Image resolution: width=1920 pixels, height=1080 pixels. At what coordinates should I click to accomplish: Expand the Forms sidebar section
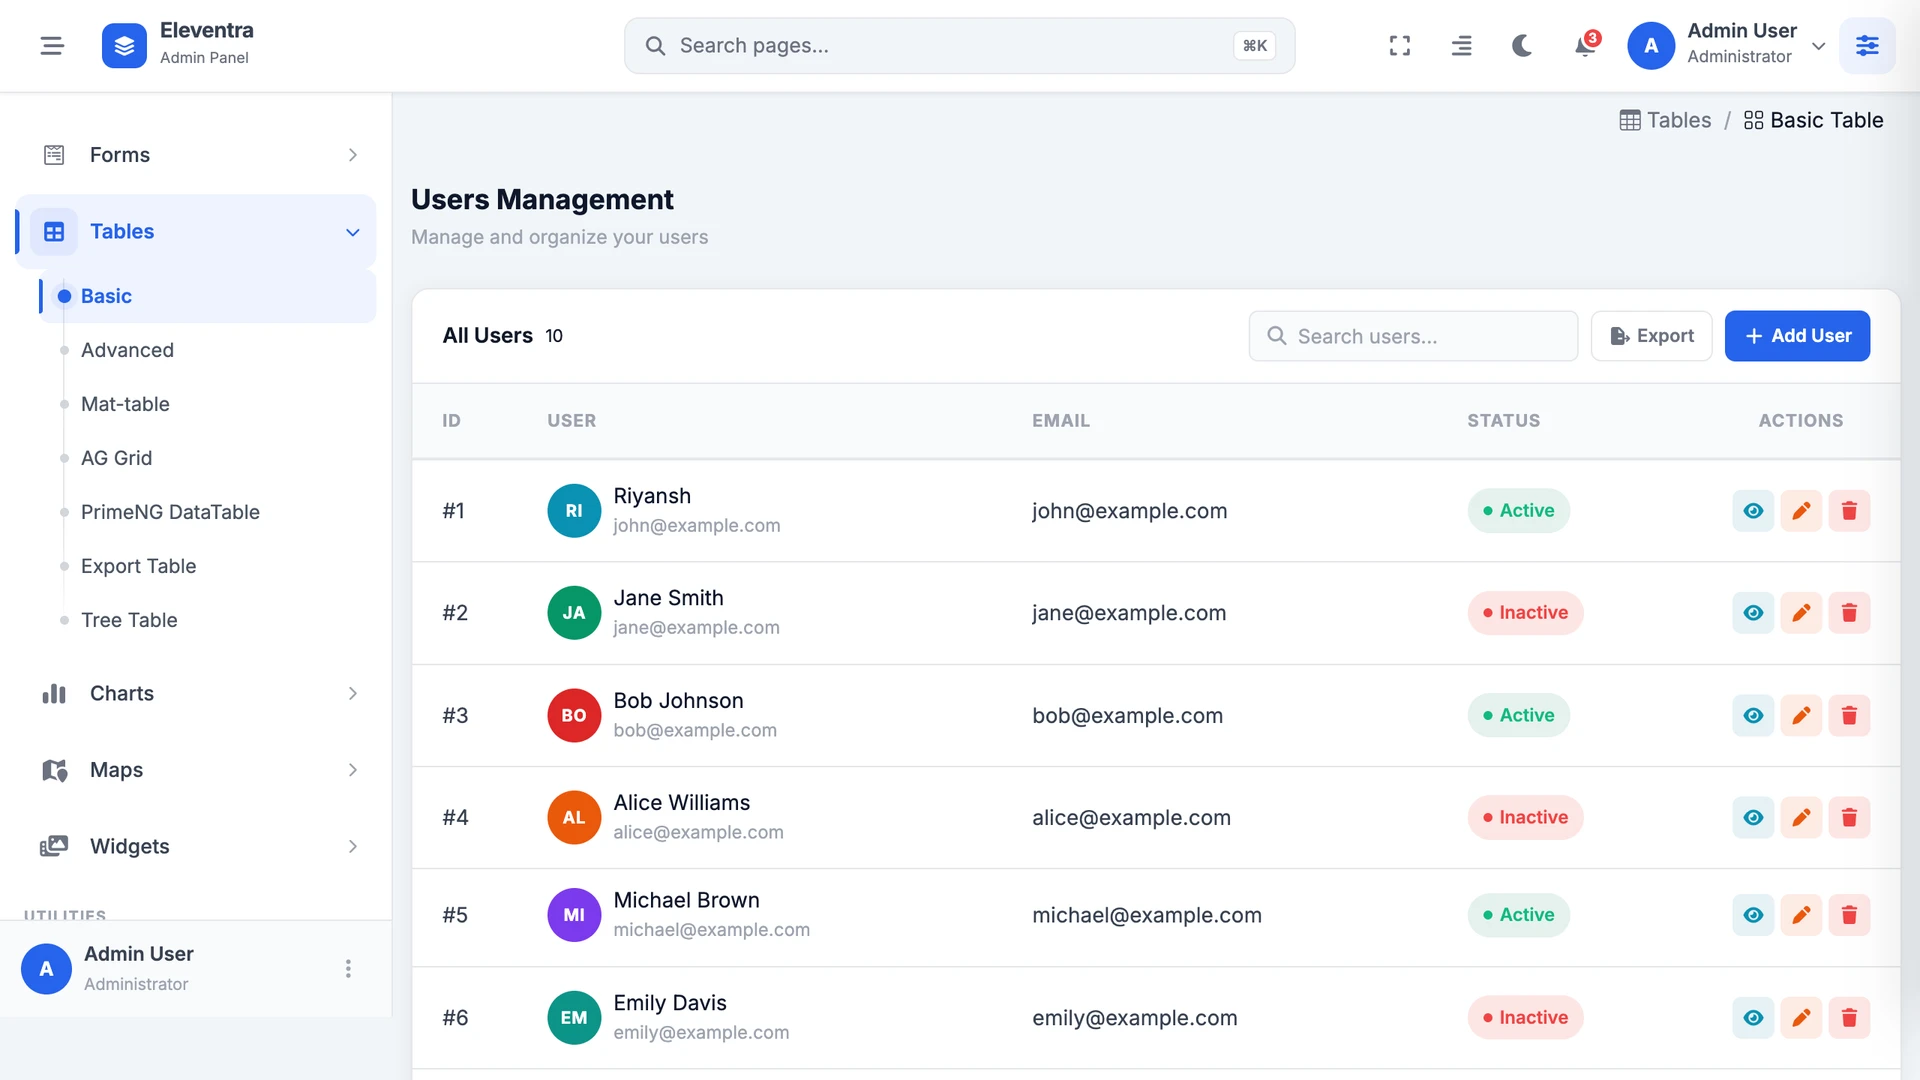tap(196, 155)
